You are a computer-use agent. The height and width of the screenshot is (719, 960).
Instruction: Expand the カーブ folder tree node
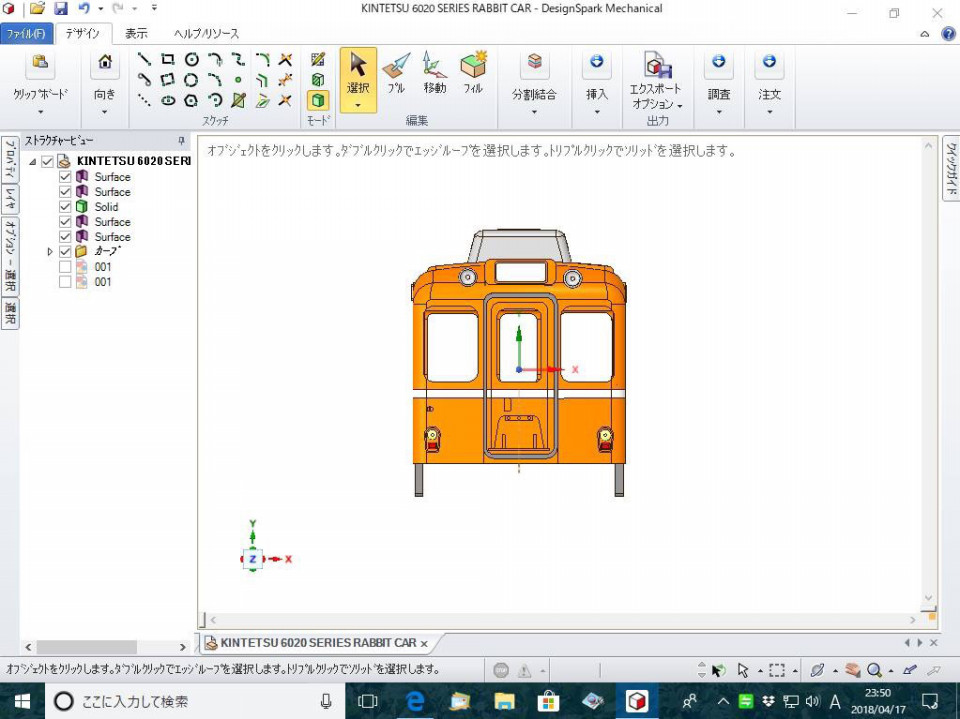[50, 251]
